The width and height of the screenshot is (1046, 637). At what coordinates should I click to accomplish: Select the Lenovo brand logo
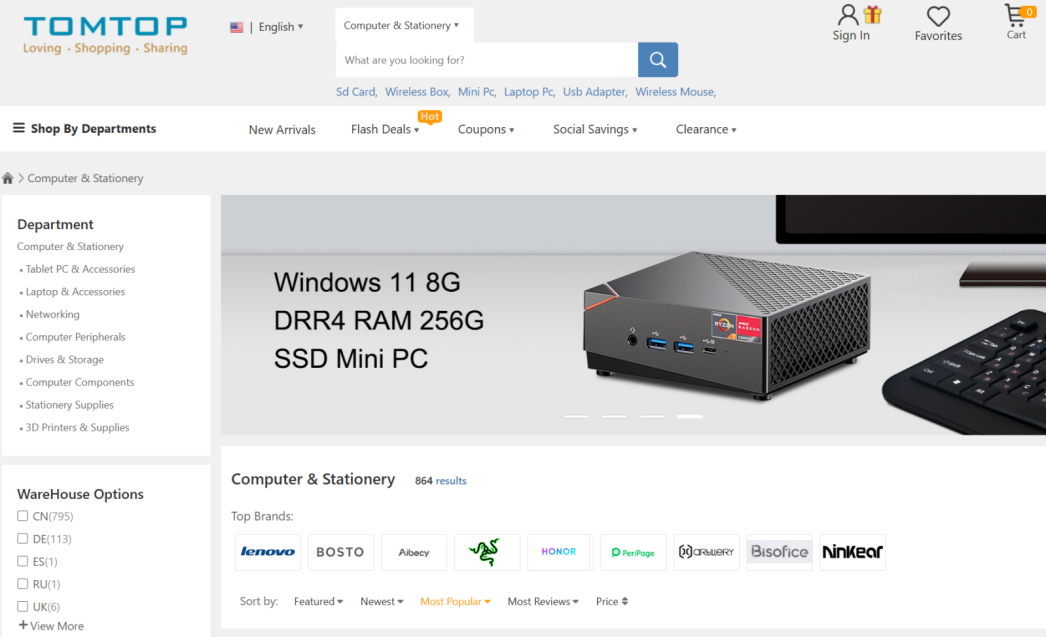(268, 552)
